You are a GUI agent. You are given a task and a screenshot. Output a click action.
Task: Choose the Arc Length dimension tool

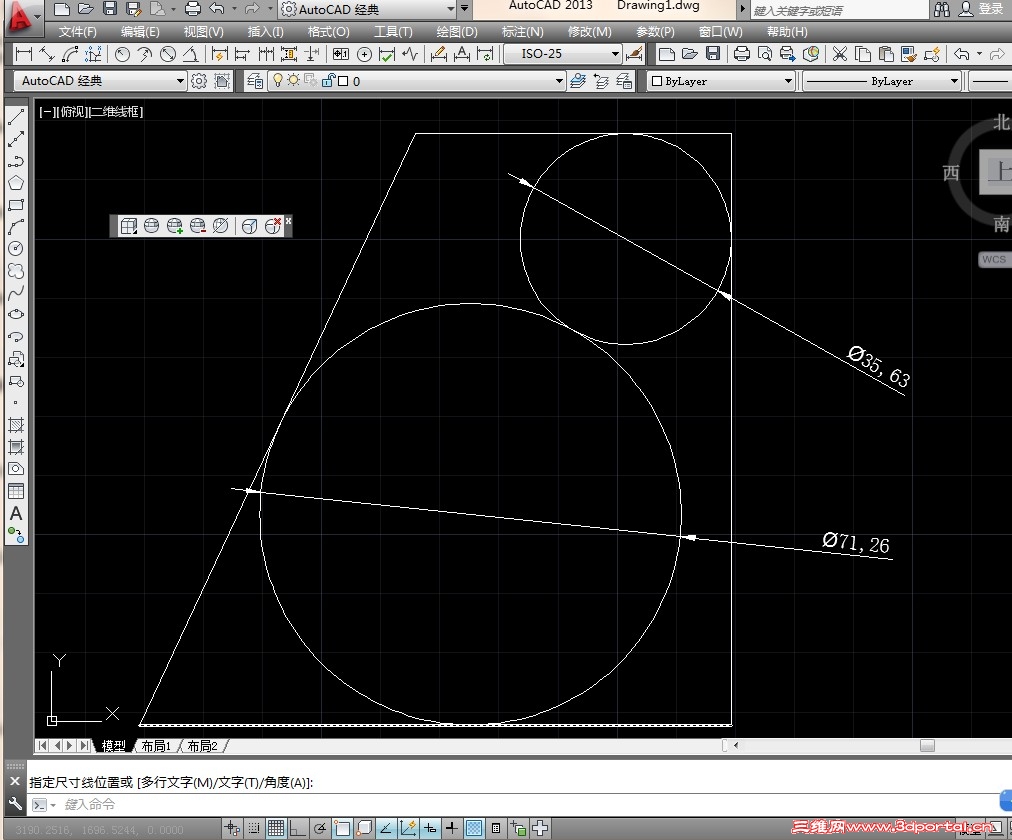pyautogui.click(x=70, y=54)
